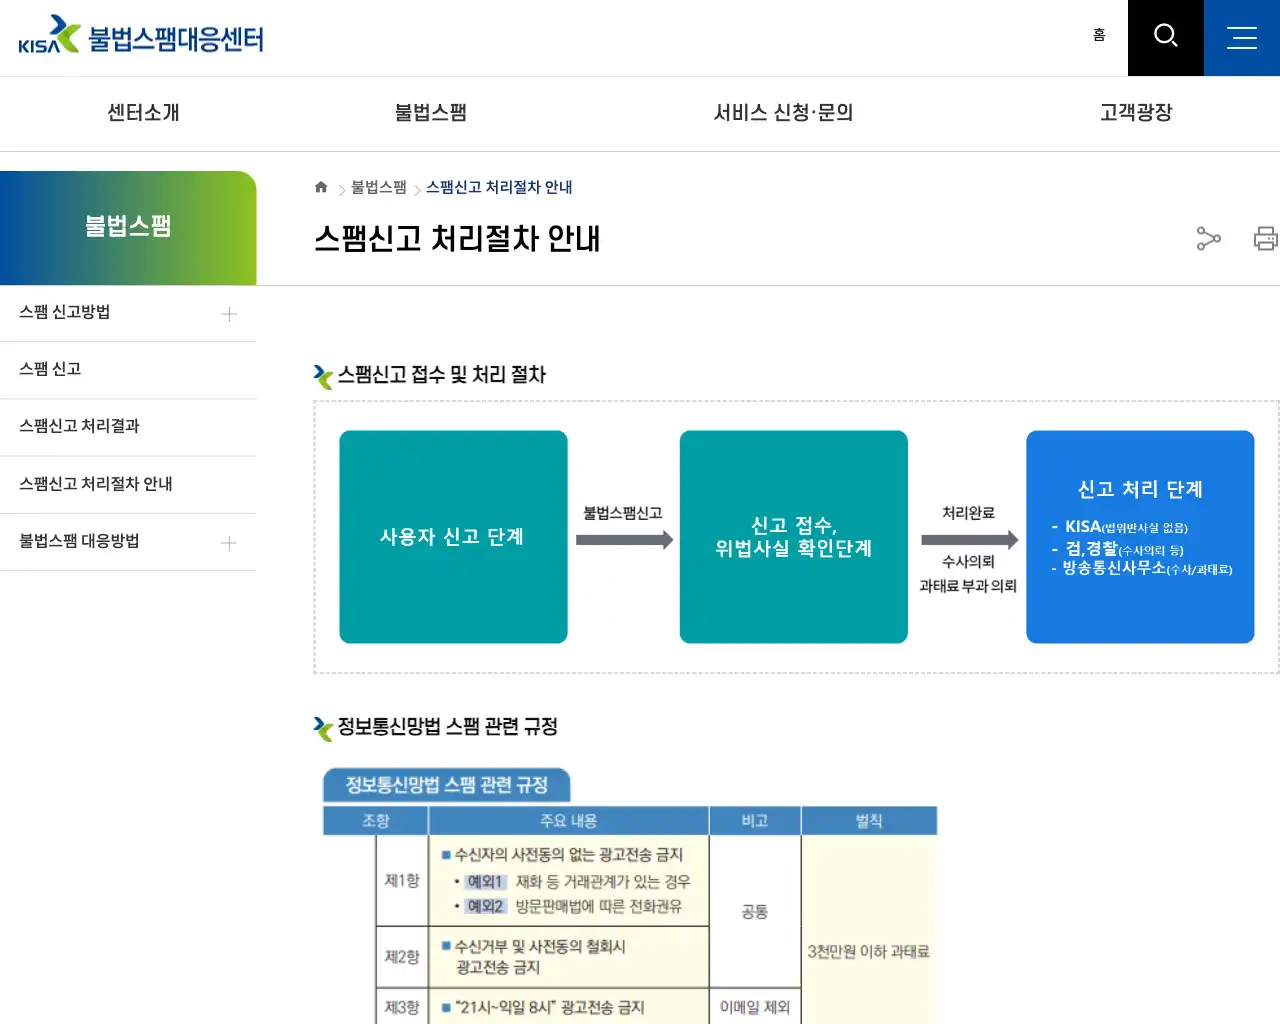This screenshot has height=1024, width=1280.
Task: Click the green KISA mark beside 스팸신고 접수 및 처리 절차
Action: tap(322, 376)
